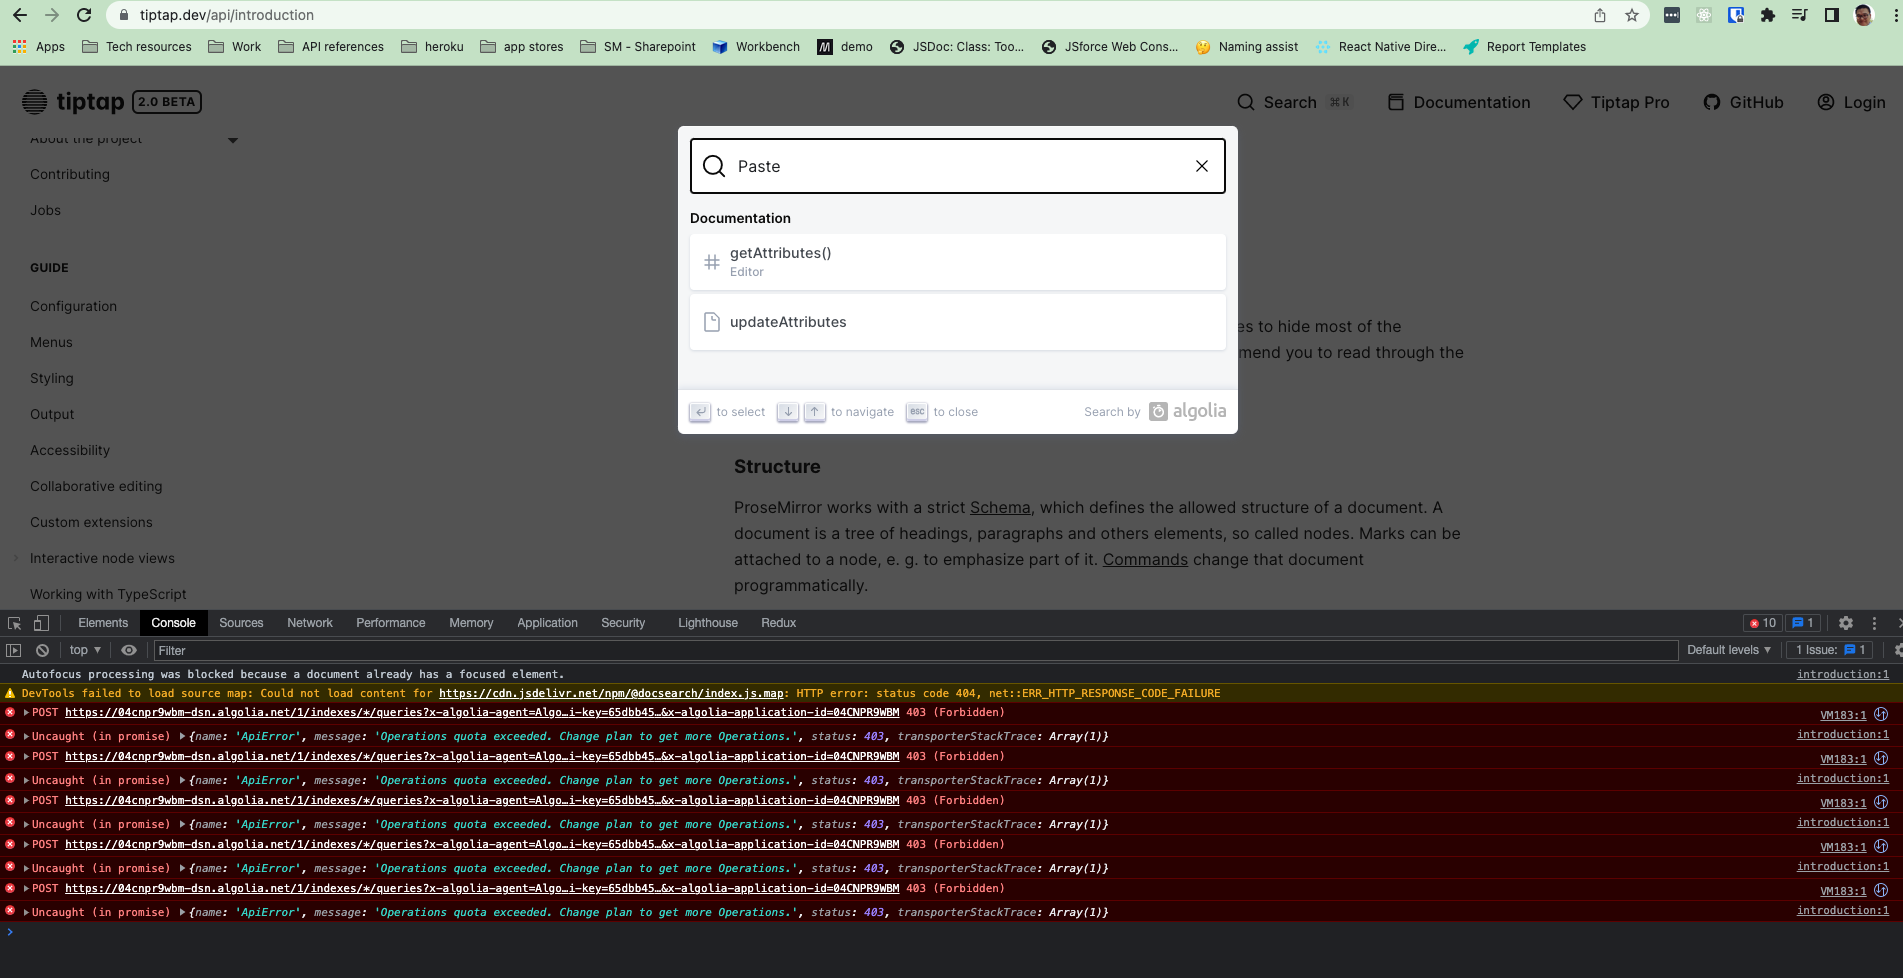The image size is (1903, 978).
Task: Click the tiptap logo
Action: tap(72, 102)
